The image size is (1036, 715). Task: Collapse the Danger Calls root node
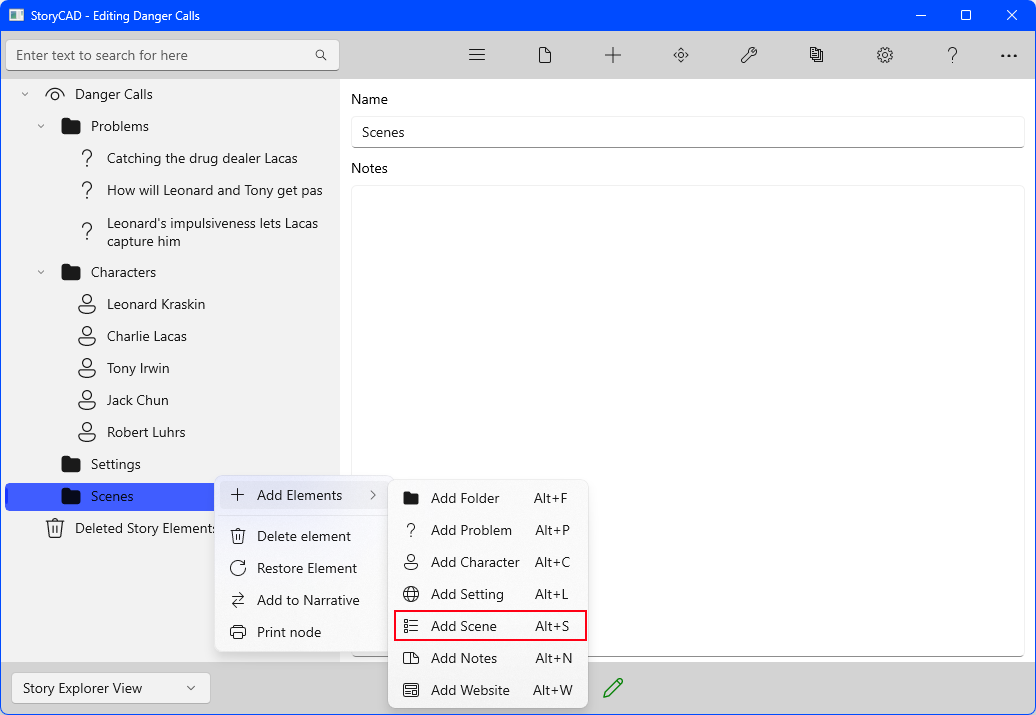25,94
